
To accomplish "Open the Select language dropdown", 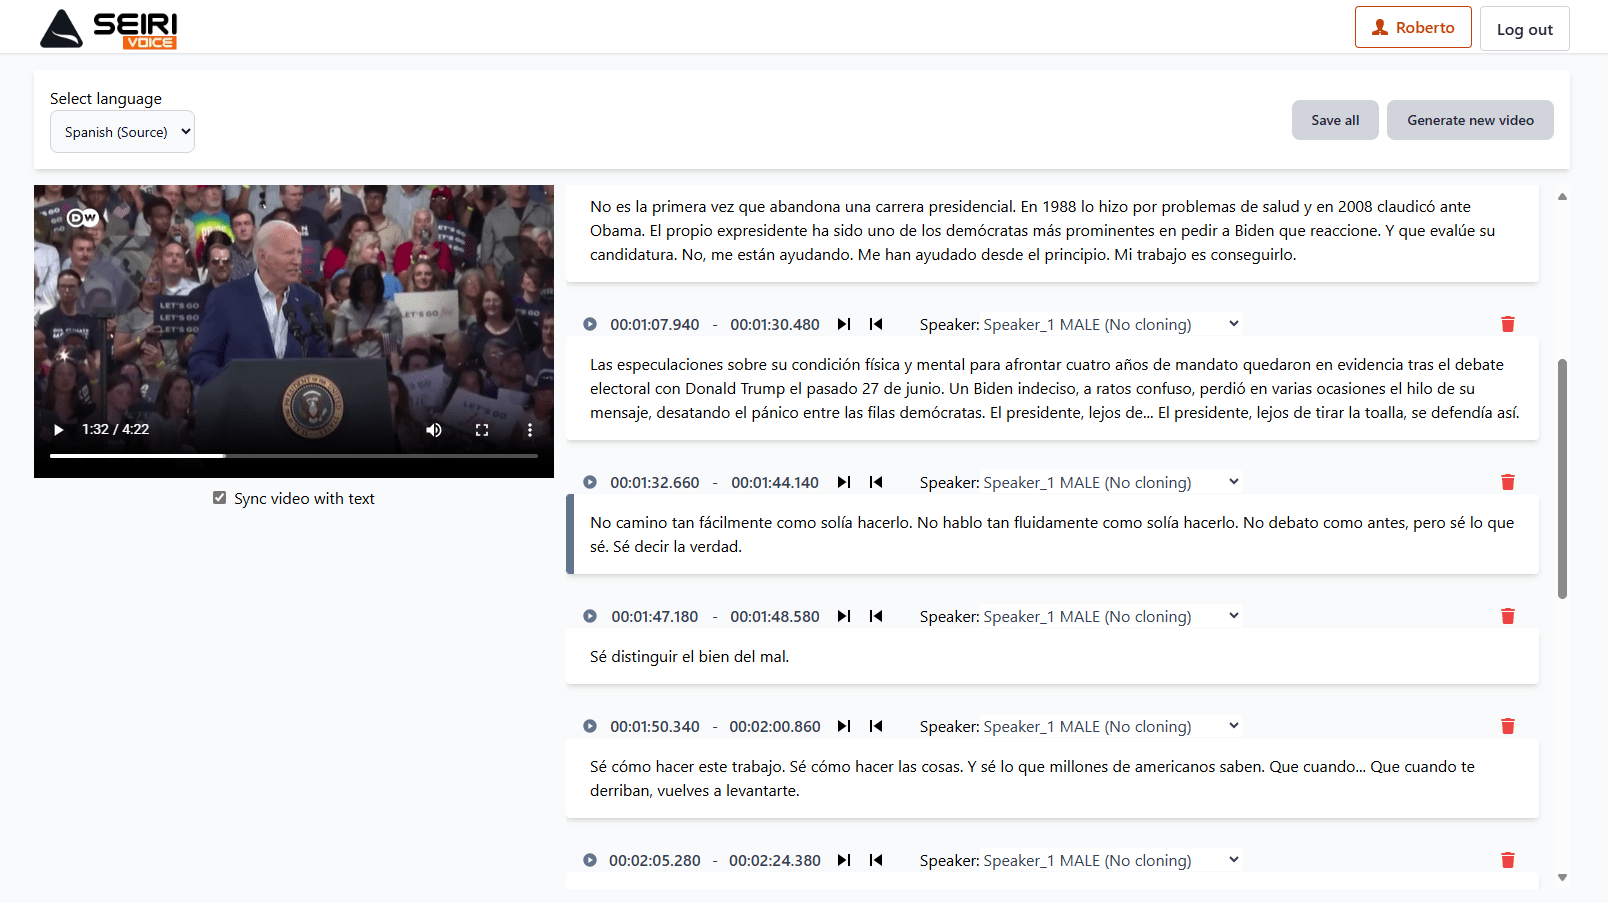I will (x=122, y=132).
